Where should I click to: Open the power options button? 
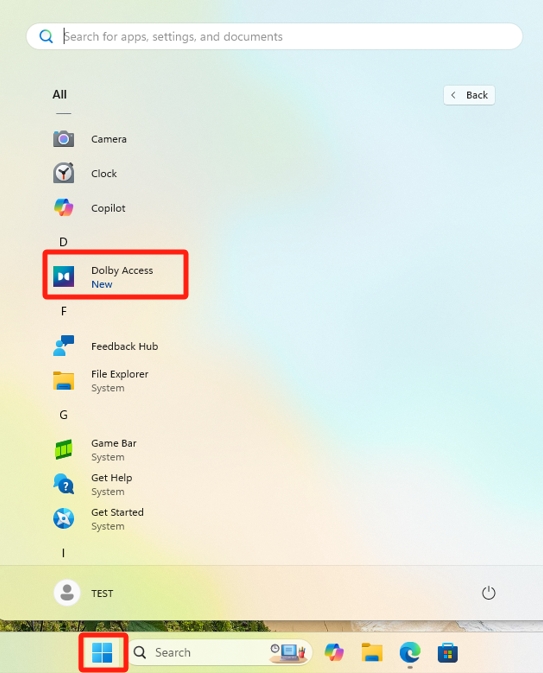point(488,593)
